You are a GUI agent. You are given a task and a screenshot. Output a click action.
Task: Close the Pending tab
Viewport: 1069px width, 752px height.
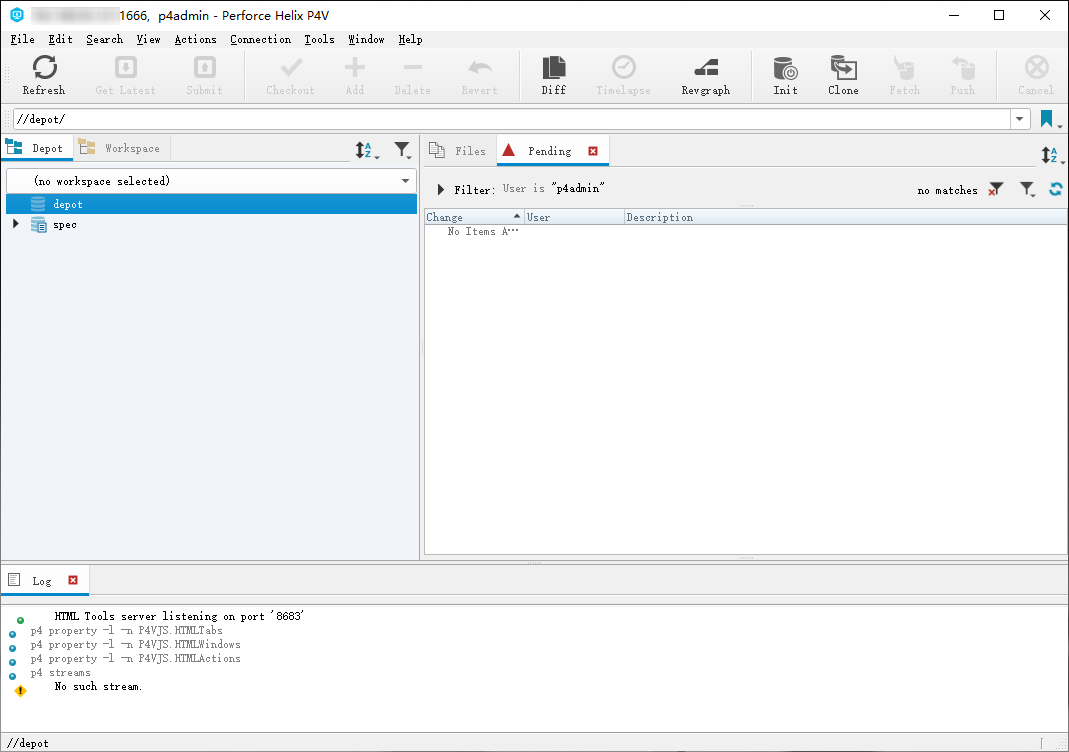pyautogui.click(x=593, y=151)
